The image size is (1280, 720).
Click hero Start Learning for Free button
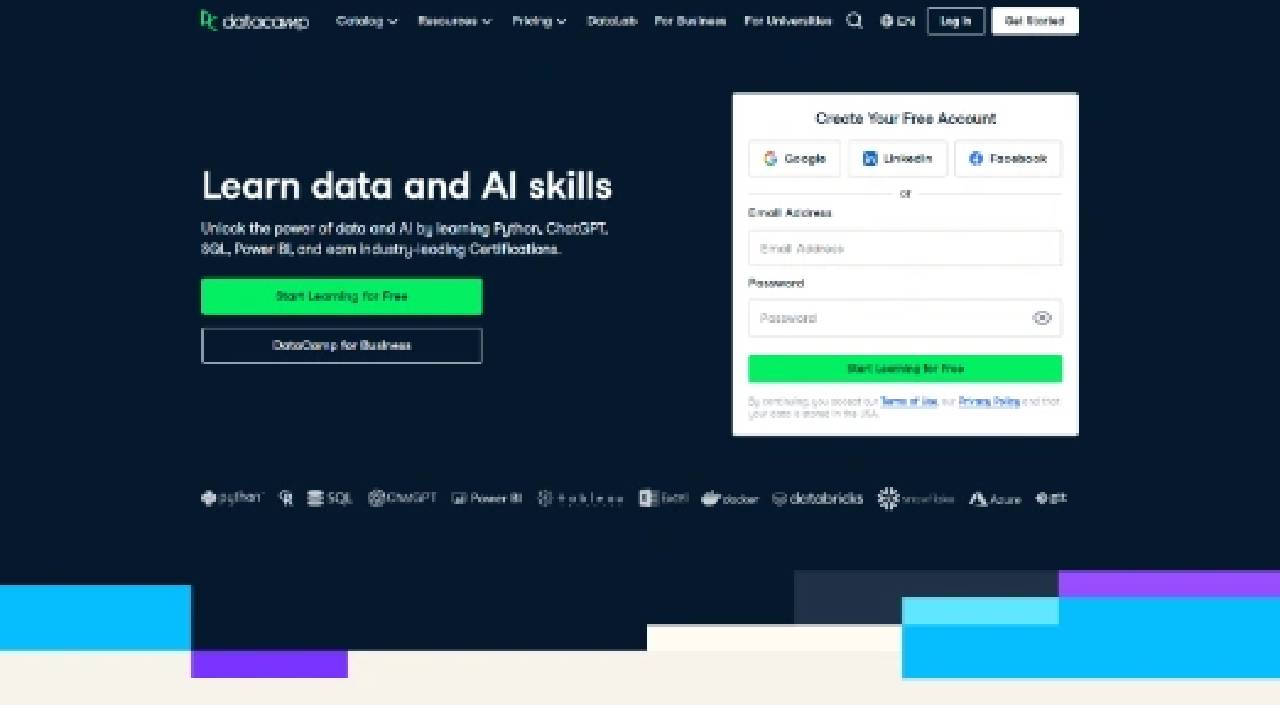(342, 296)
